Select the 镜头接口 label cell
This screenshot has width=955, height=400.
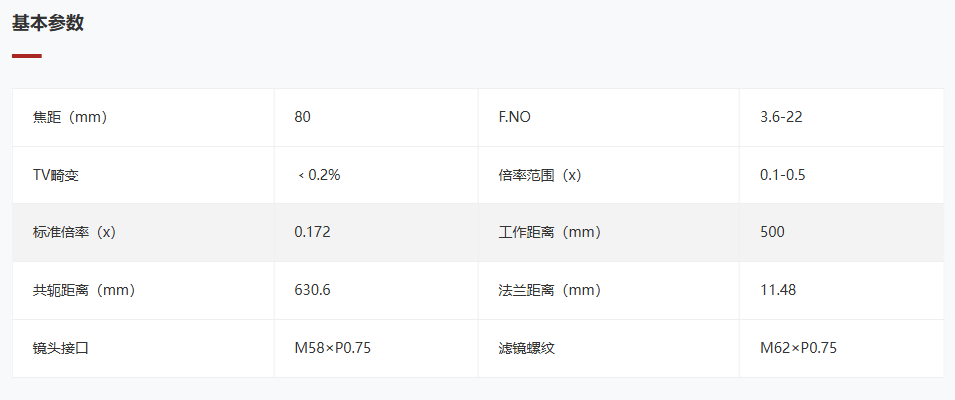pyautogui.click(x=143, y=349)
